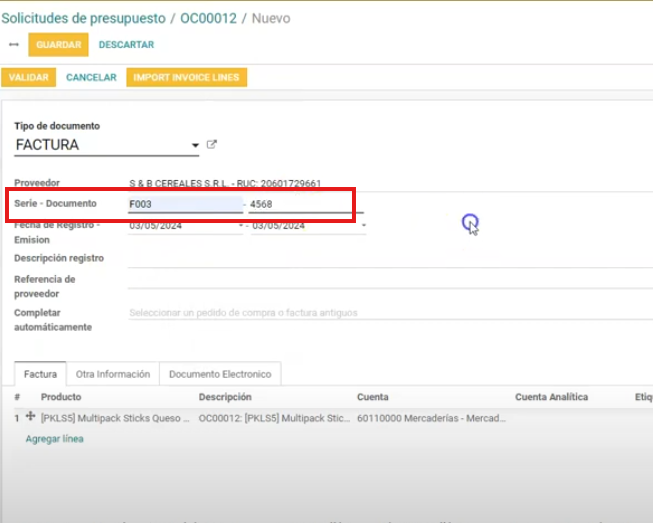Click IMPORT INVOICE LINES button
Viewport: 653px width, 523px height.
click(x=186, y=77)
